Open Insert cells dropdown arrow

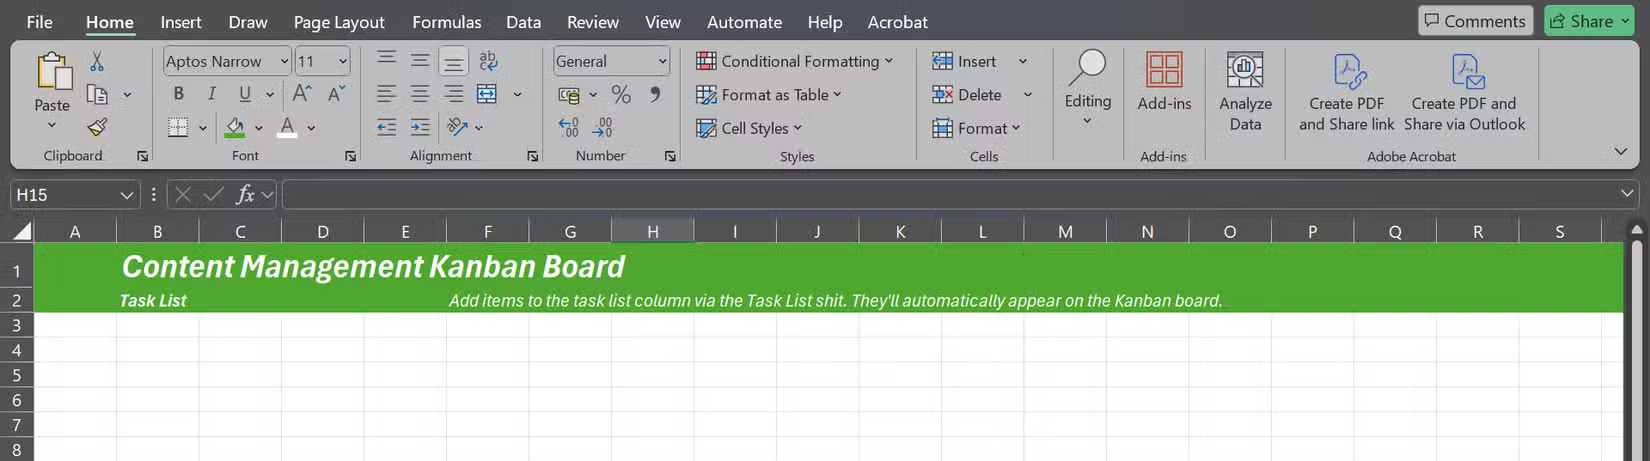[1023, 61]
